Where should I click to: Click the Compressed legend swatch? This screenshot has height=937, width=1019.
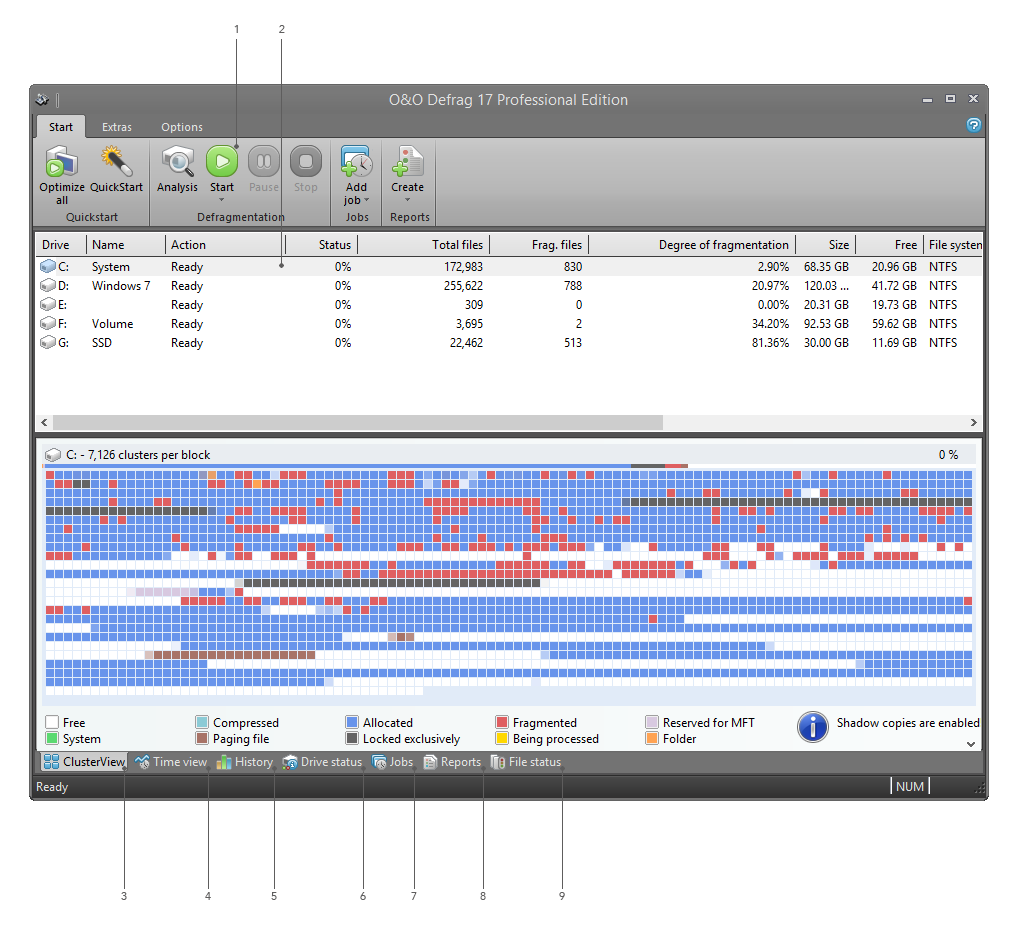202,722
